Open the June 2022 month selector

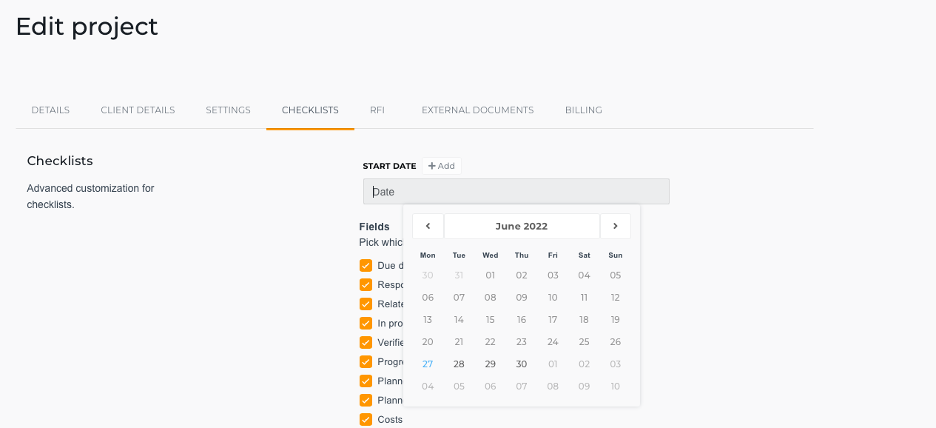click(522, 226)
